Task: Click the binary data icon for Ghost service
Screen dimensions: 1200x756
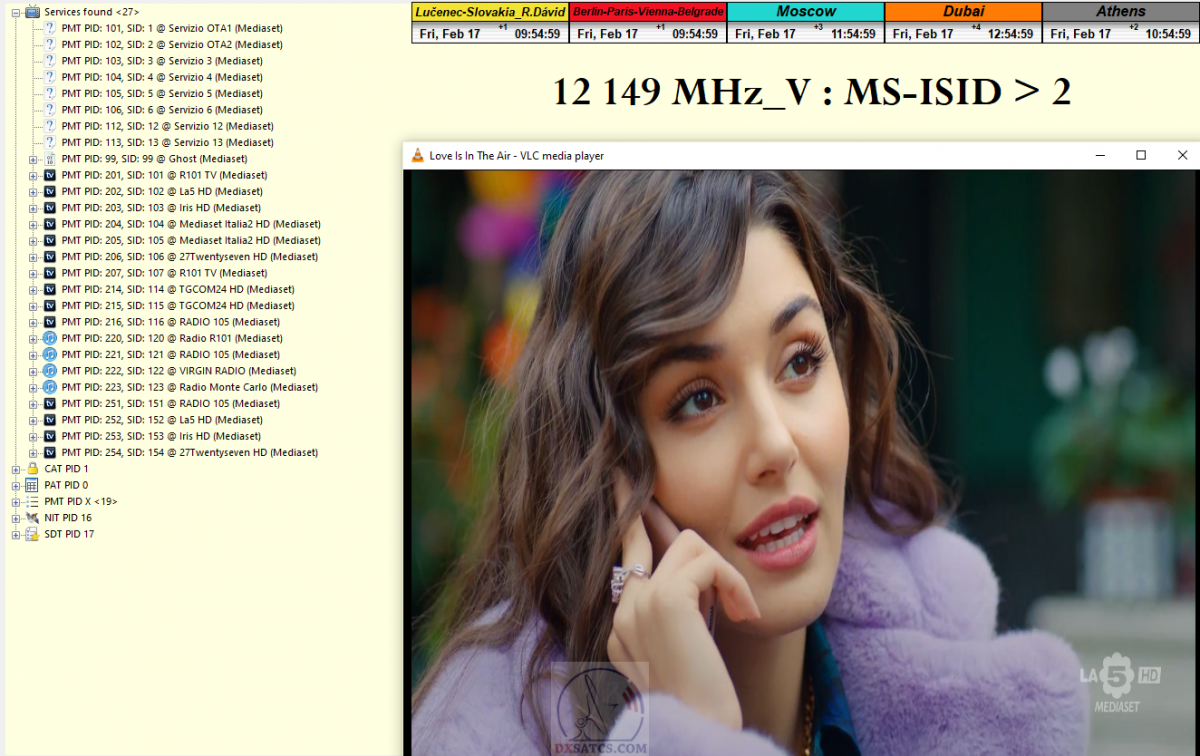Action: click(50, 159)
